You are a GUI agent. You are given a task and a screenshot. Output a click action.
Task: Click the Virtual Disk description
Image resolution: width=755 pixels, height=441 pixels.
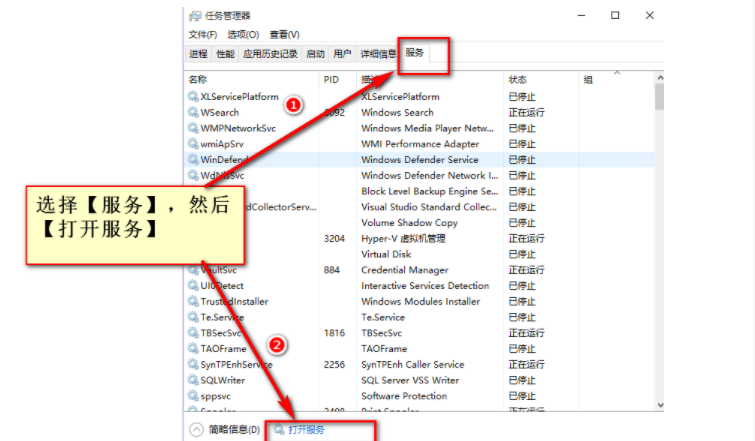386,254
